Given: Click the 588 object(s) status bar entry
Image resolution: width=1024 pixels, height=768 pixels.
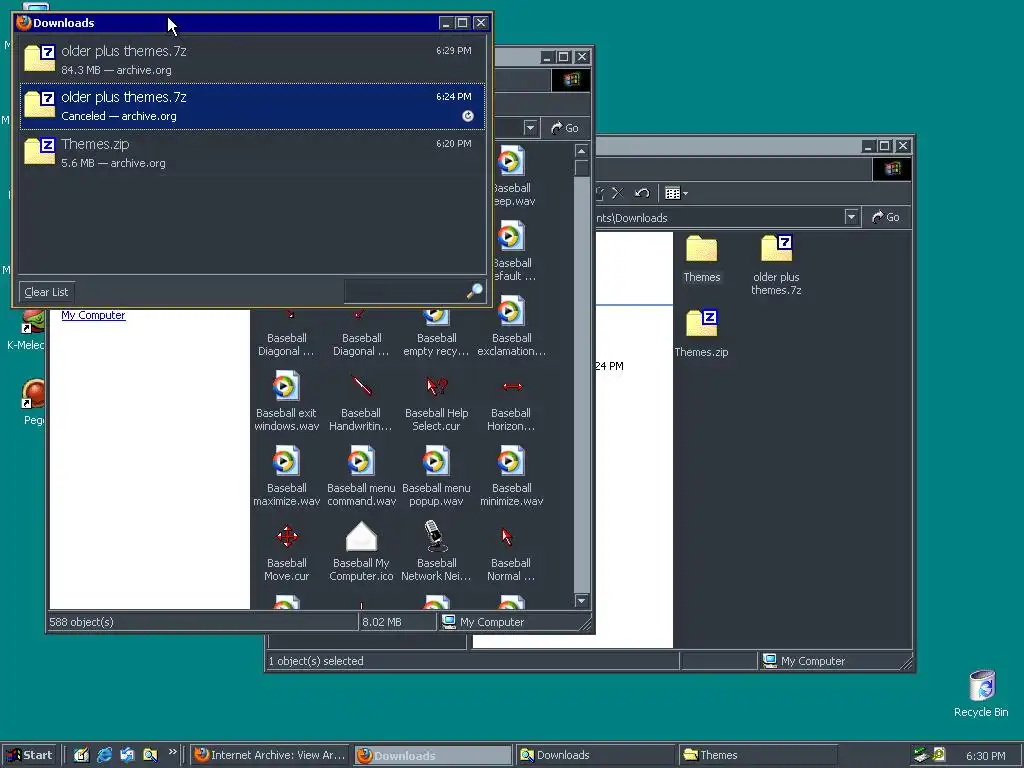Looking at the screenshot, I should 202,622.
